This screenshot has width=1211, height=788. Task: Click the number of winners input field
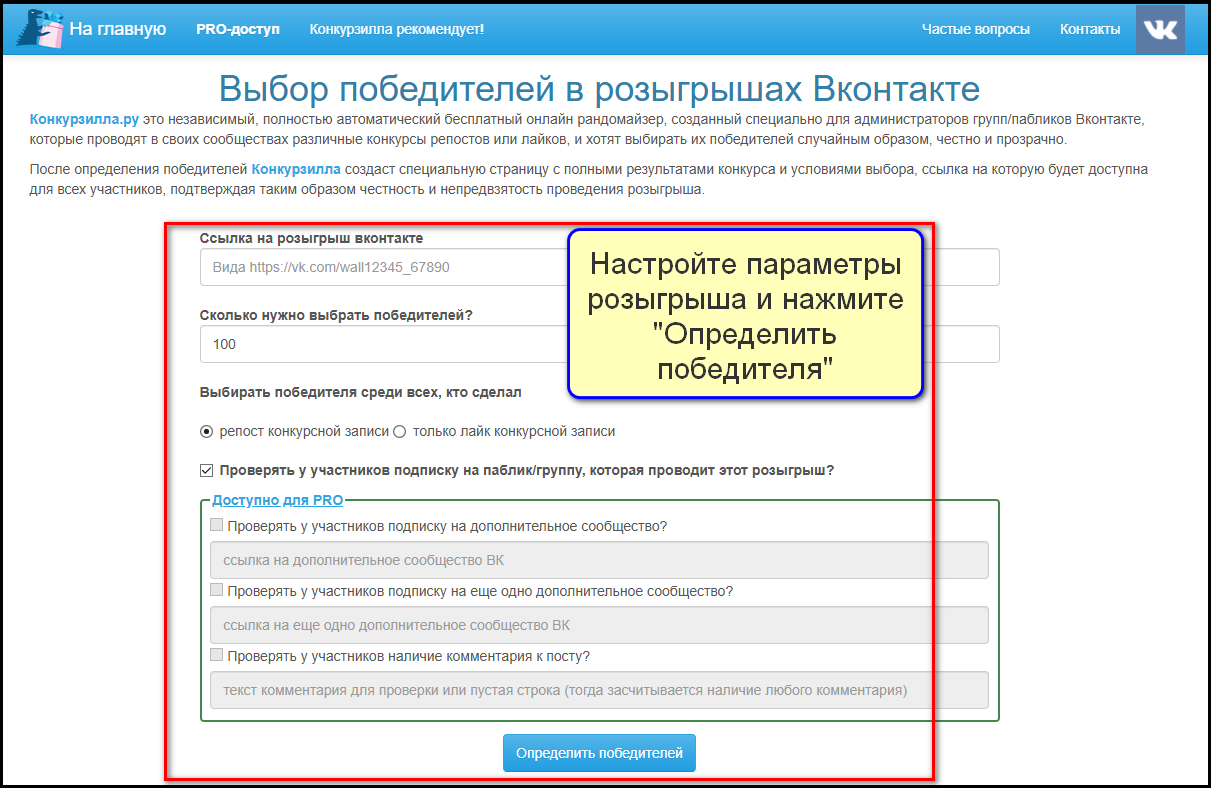[380, 344]
